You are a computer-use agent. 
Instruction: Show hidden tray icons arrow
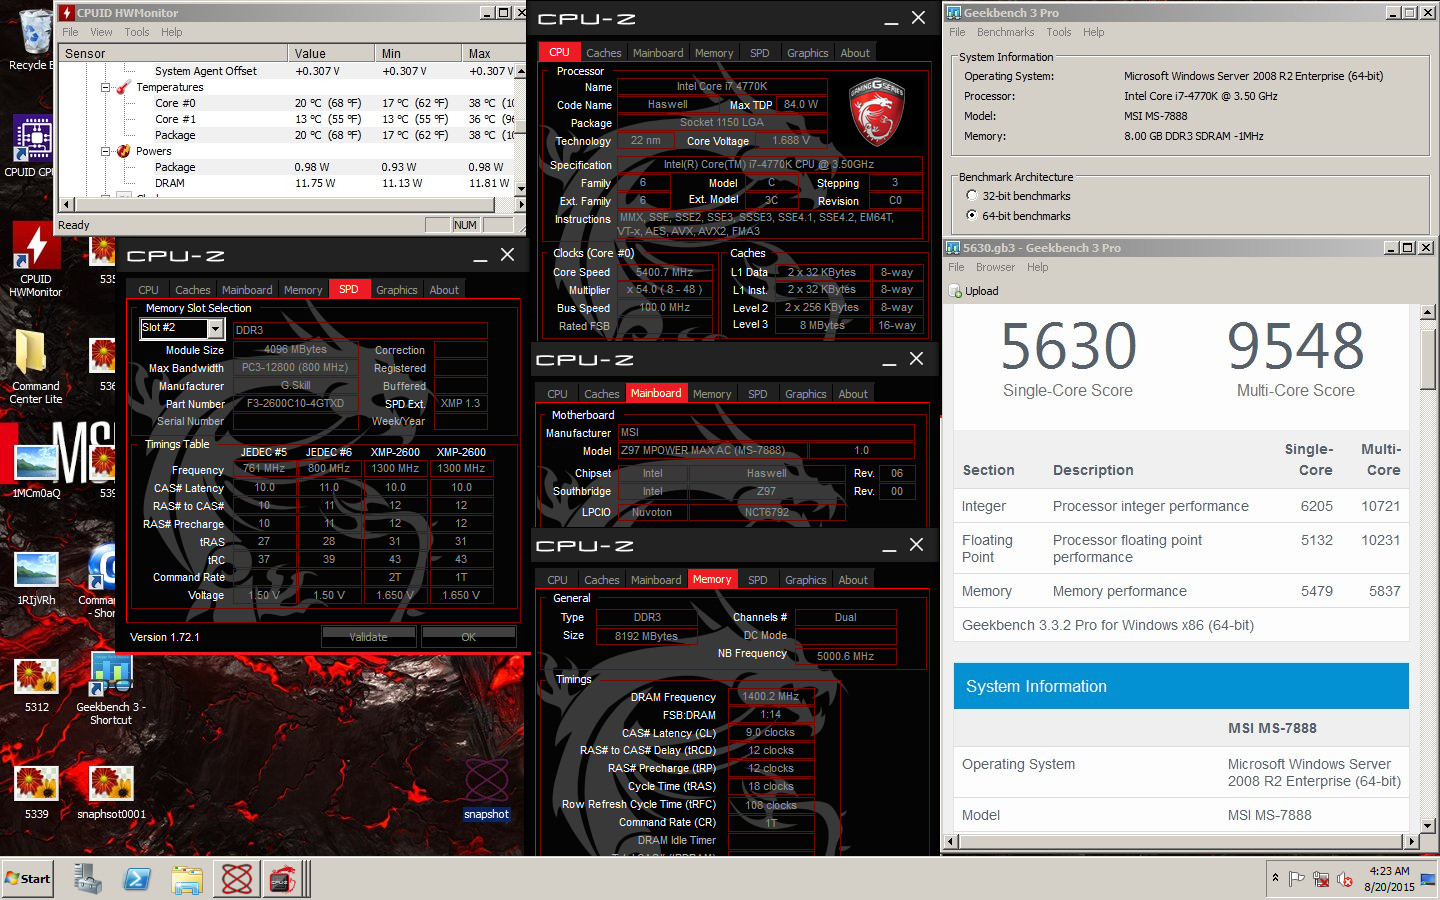pos(1275,878)
